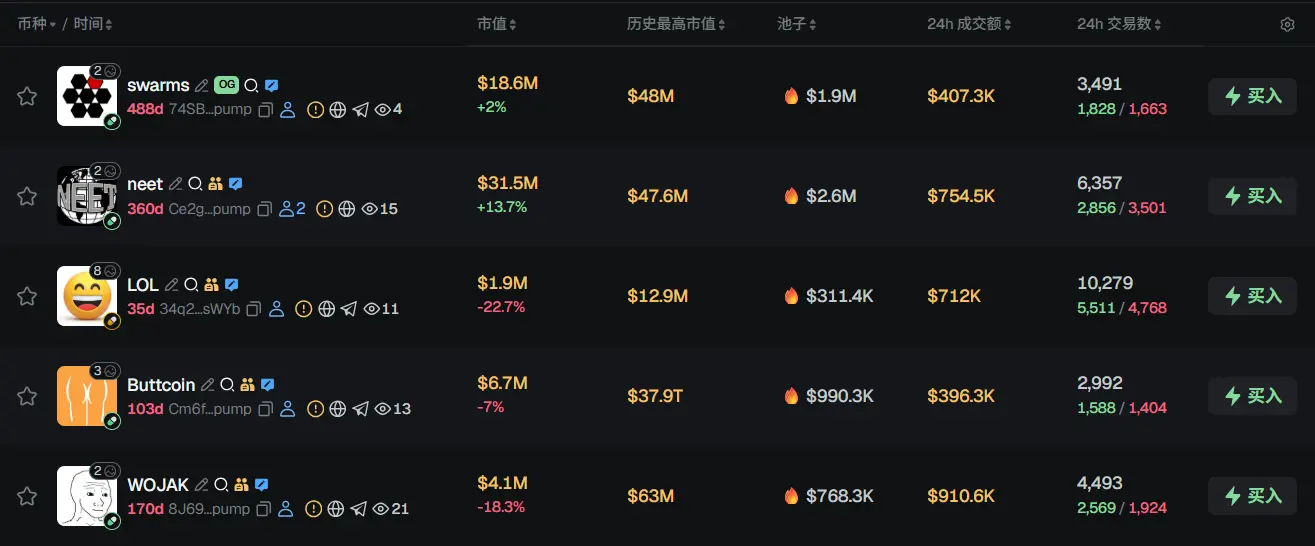Star the LOL token row
This screenshot has height=546, width=1315.
27,296
